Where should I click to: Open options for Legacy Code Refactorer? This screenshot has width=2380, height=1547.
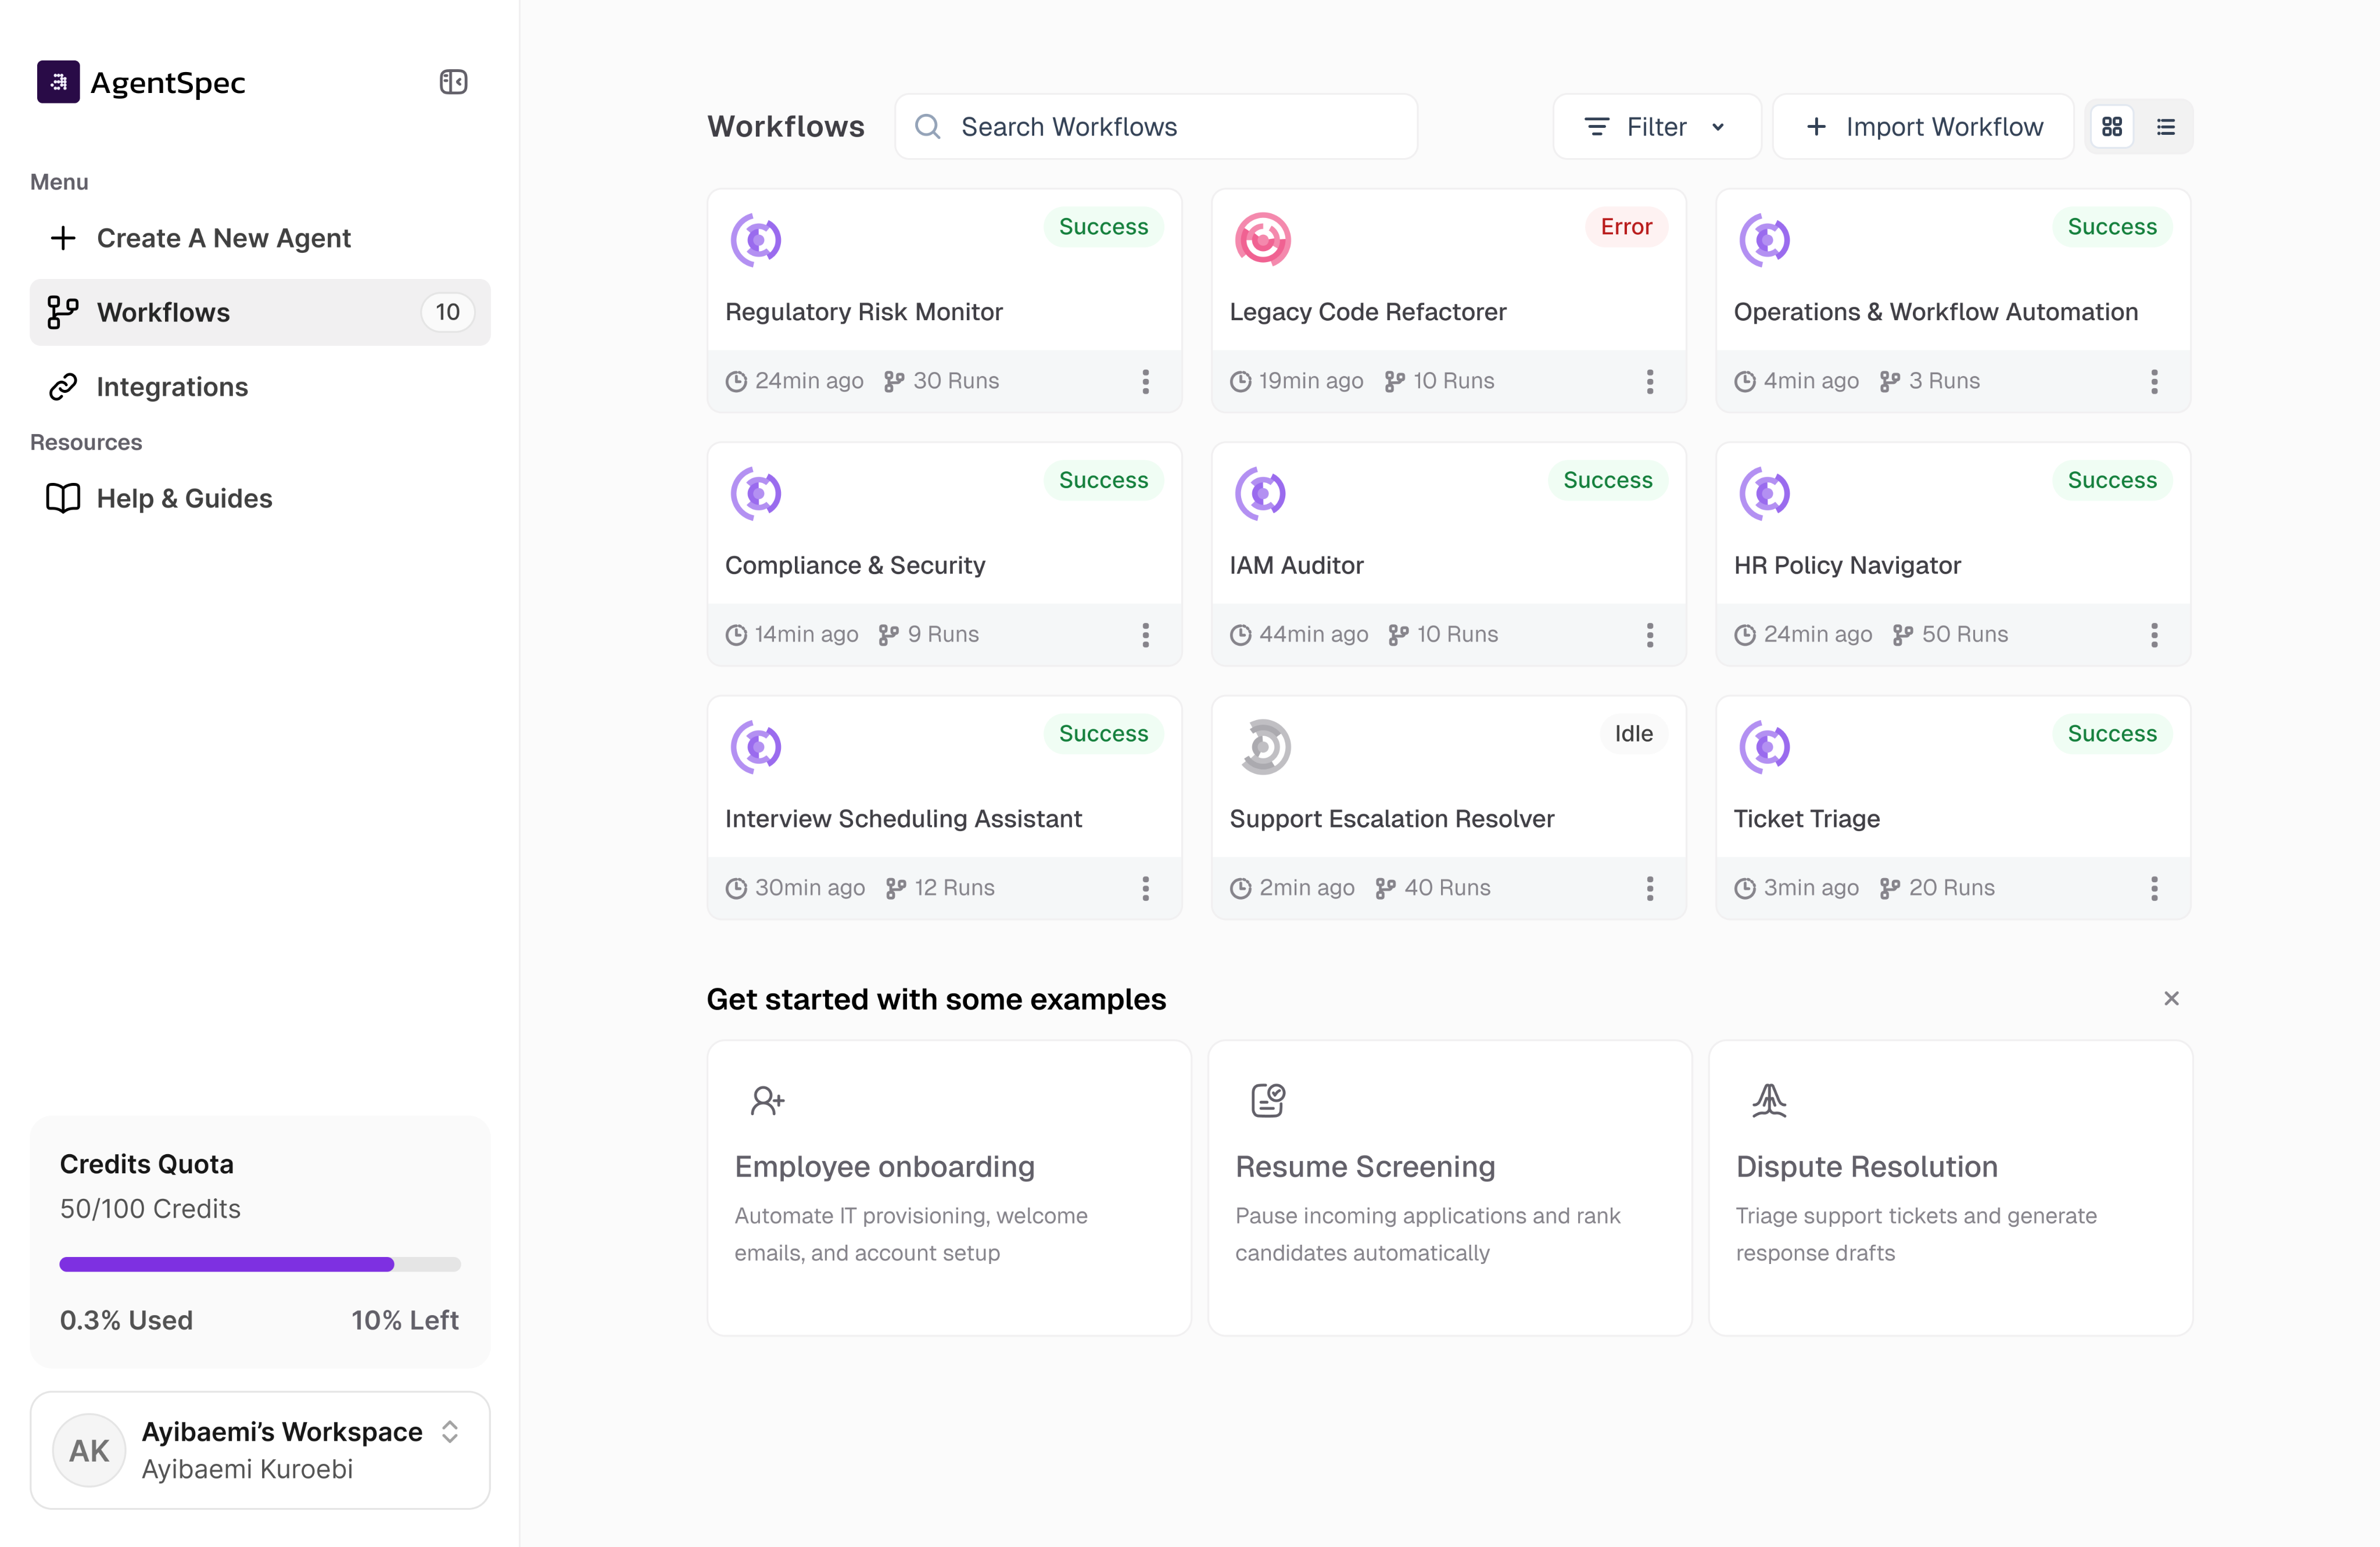click(1650, 381)
